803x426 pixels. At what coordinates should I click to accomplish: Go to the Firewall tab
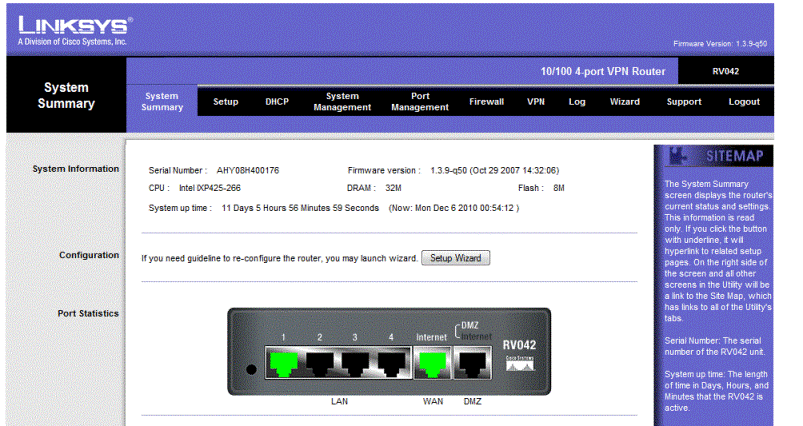click(487, 101)
